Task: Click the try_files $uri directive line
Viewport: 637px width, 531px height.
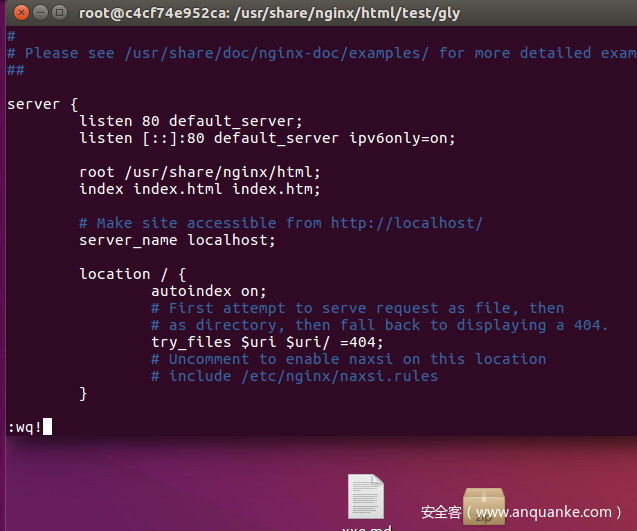Action: click(266, 342)
